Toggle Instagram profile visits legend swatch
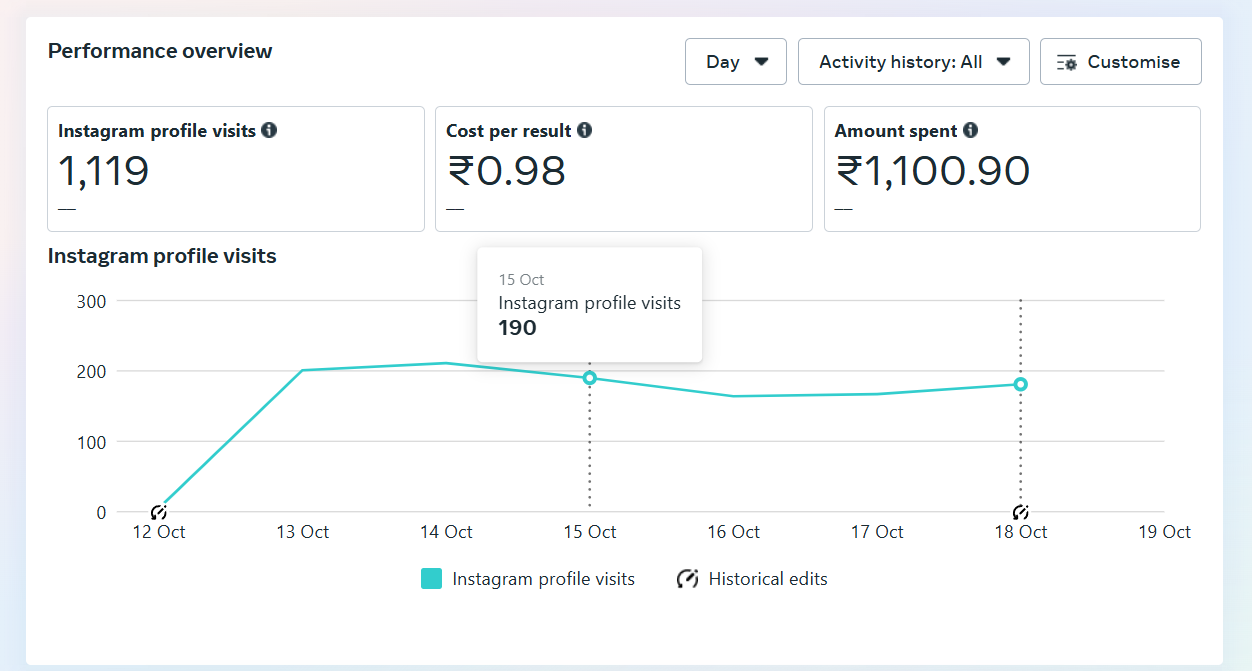Image resolution: width=1252 pixels, height=671 pixels. (431, 578)
